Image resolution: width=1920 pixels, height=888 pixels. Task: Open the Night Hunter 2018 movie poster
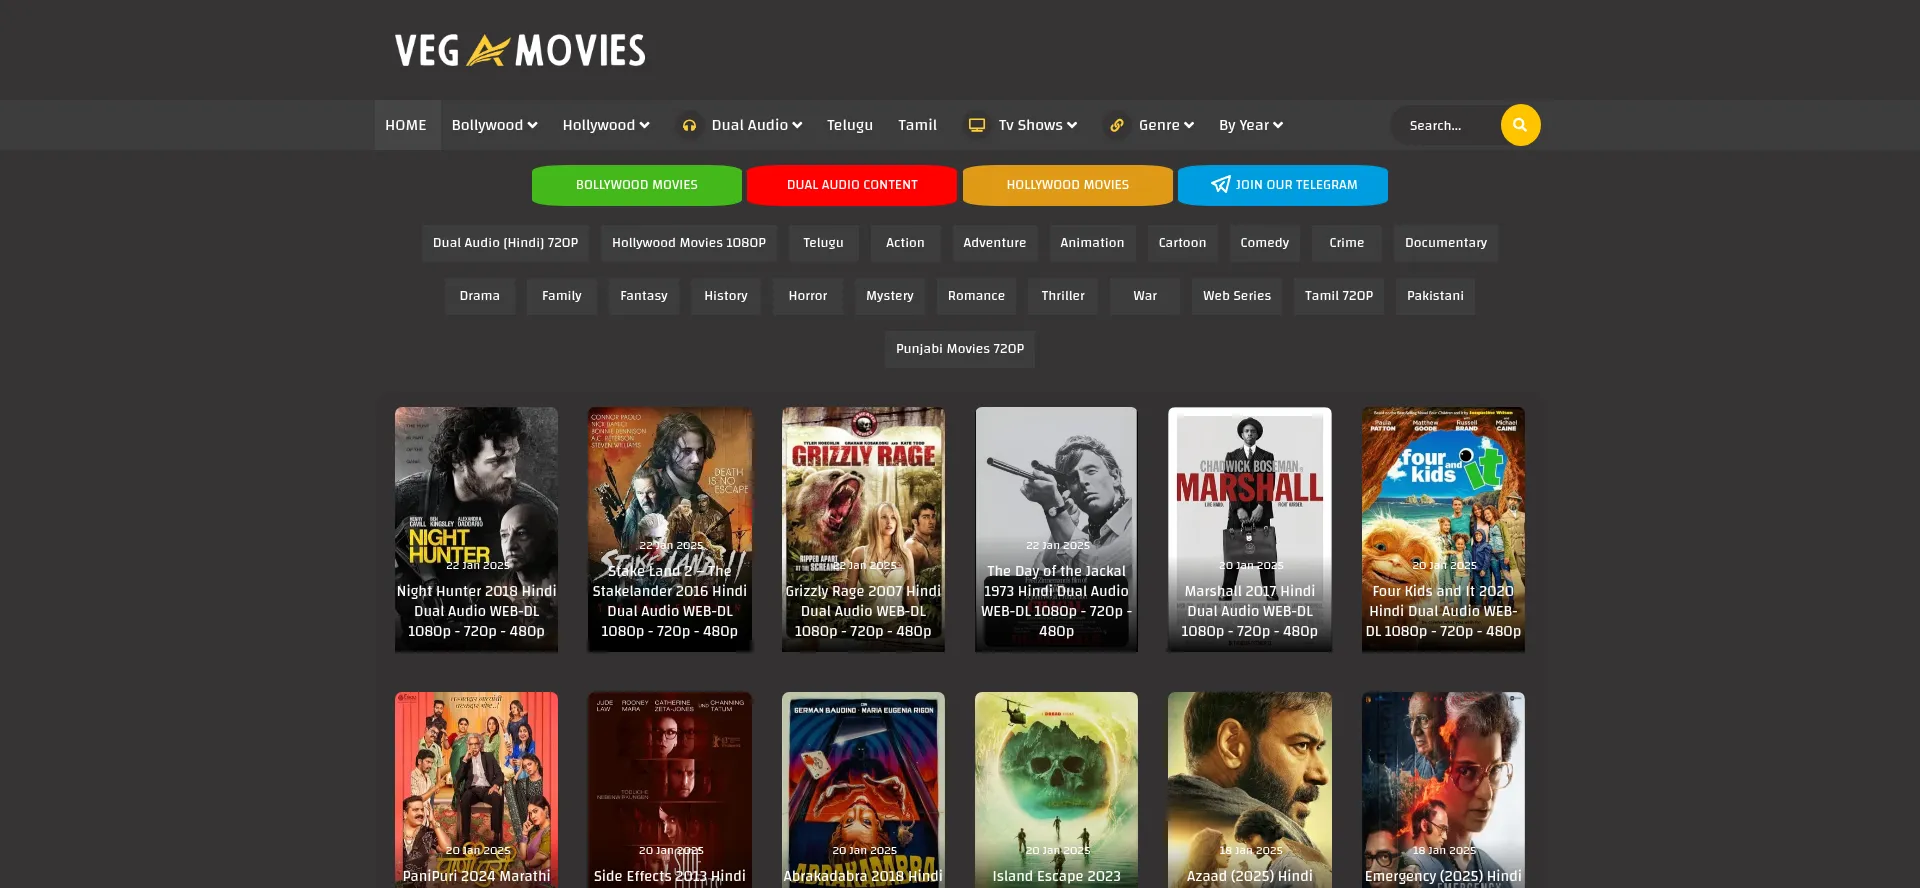tap(476, 529)
